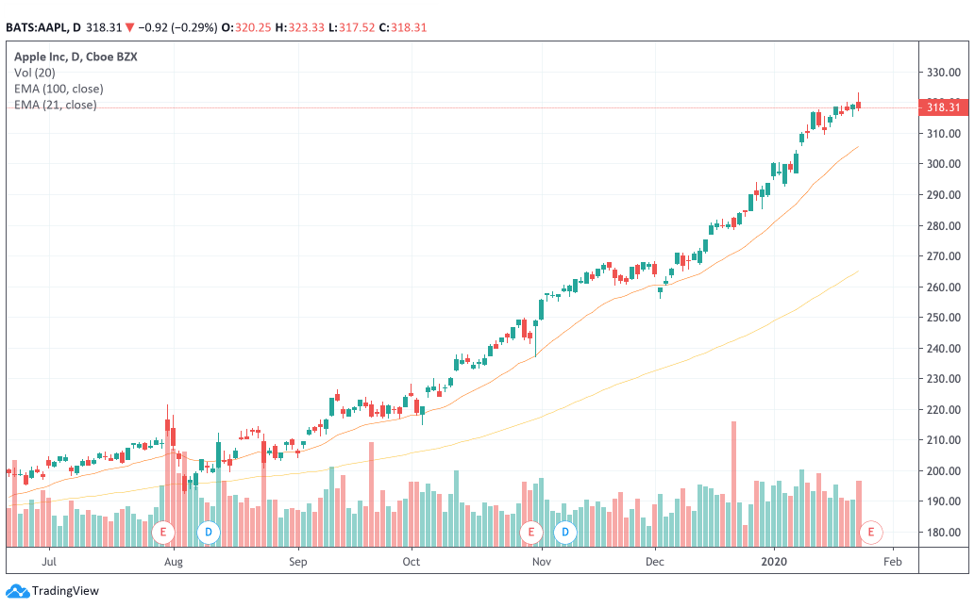Click the August dividend marker D
The width and height of the screenshot is (975, 608).
click(x=208, y=532)
